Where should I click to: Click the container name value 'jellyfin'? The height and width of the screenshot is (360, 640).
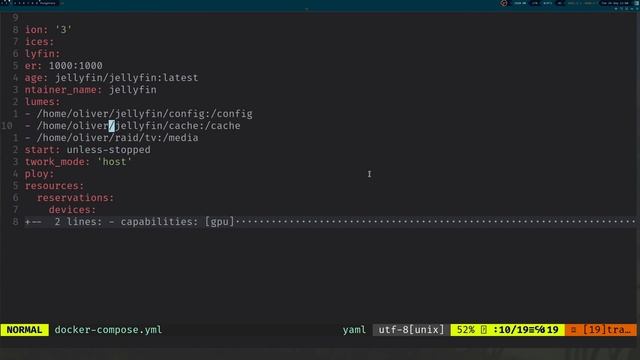coord(133,90)
